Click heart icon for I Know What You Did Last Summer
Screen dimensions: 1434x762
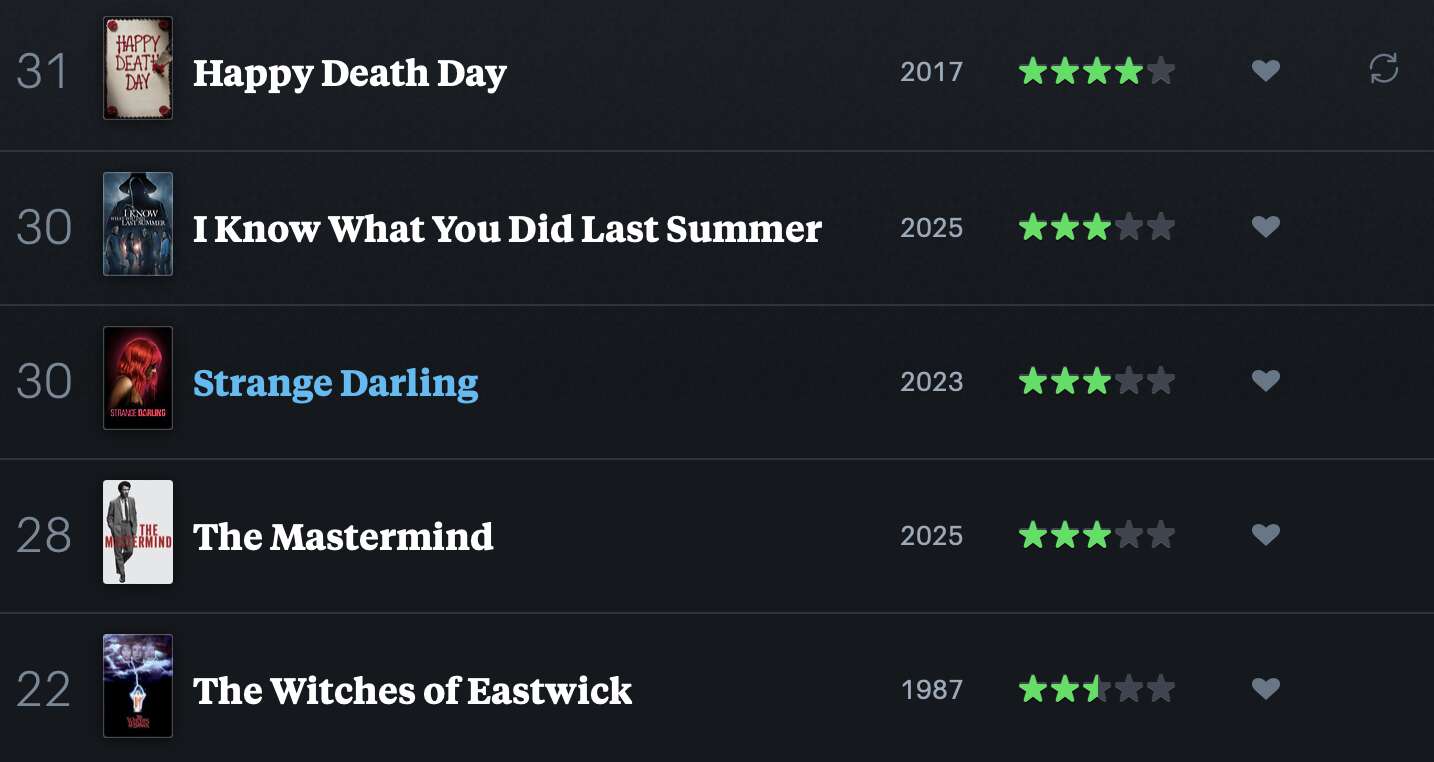[1266, 227]
